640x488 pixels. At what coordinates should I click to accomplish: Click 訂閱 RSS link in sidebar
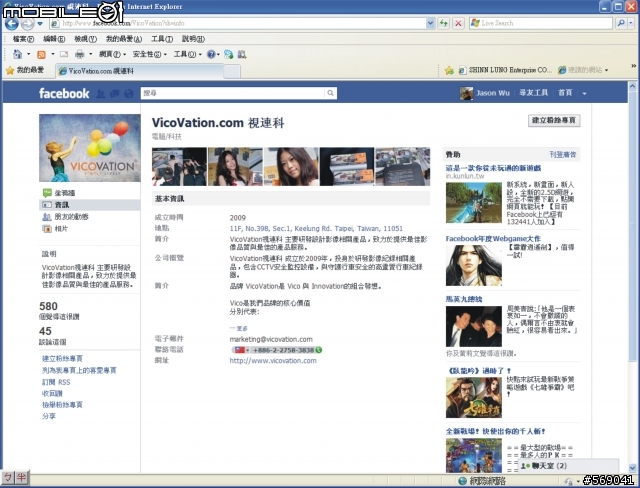[x=56, y=382]
